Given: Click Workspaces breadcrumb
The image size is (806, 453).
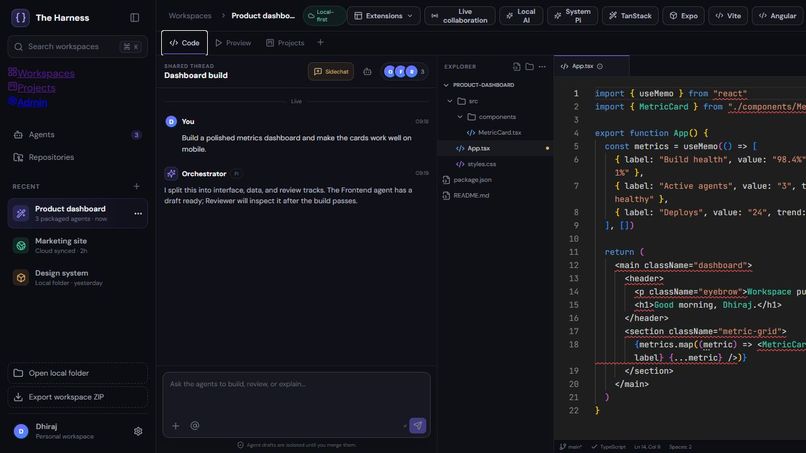Looking at the screenshot, I should 190,16.
